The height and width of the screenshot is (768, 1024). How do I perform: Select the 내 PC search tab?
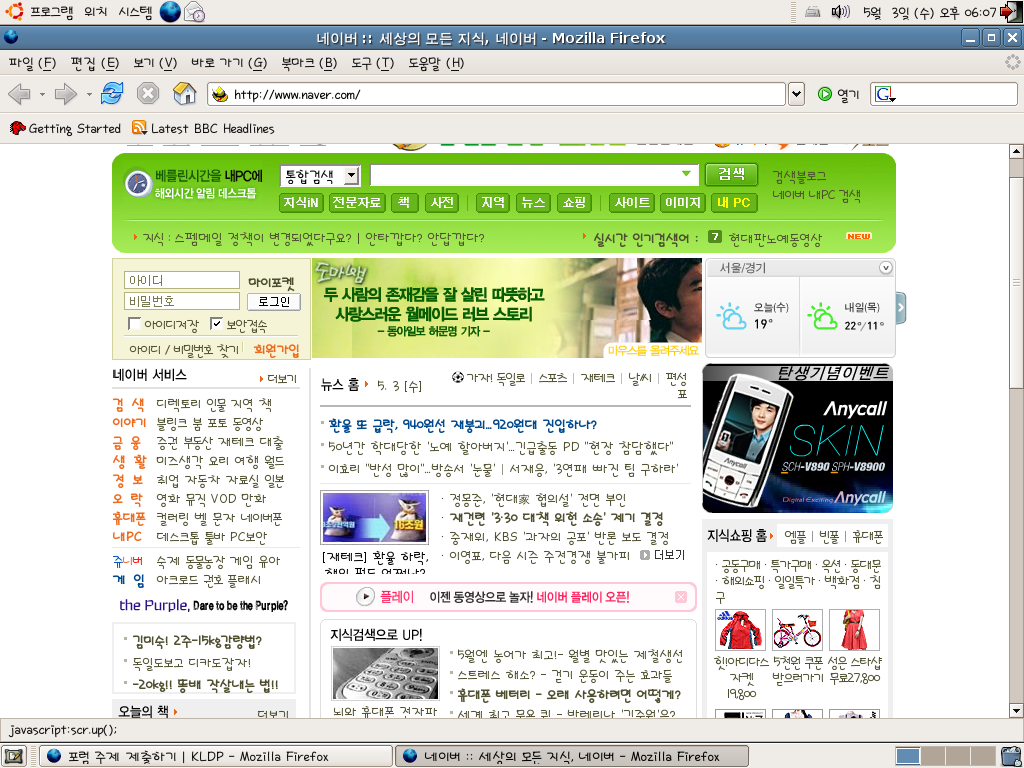[733, 202]
